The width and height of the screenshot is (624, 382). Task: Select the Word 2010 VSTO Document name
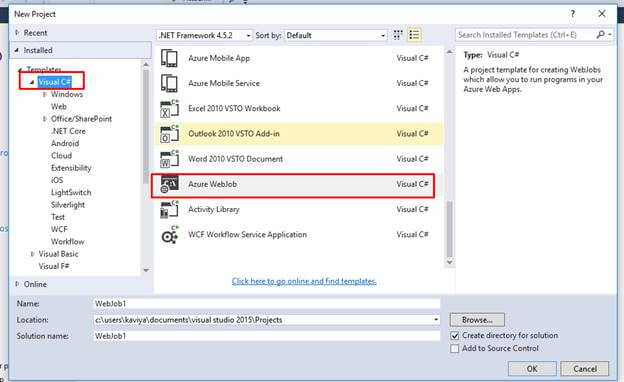[235, 159]
